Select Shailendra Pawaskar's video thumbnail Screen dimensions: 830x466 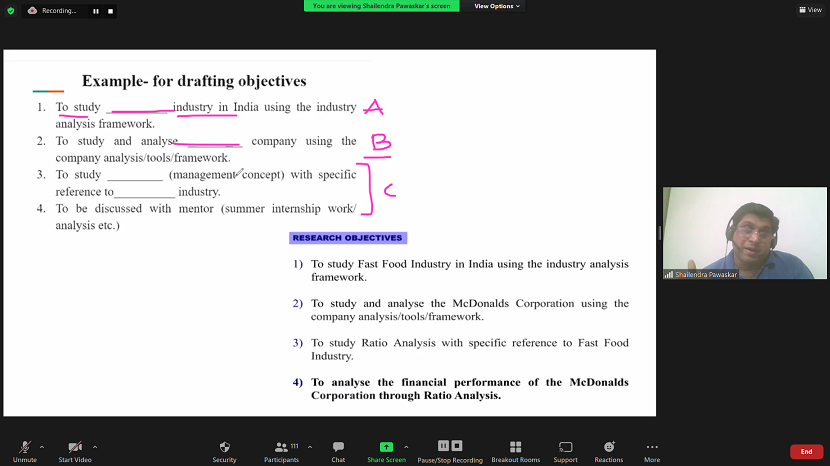[744, 233]
